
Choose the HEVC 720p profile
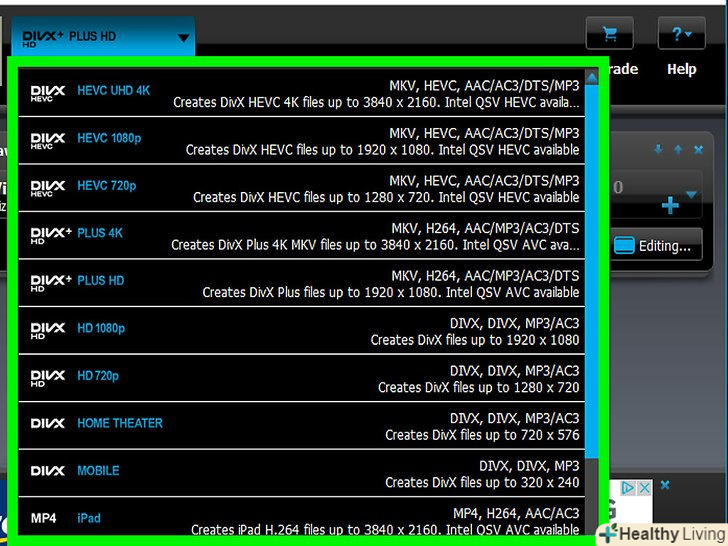tap(300, 187)
